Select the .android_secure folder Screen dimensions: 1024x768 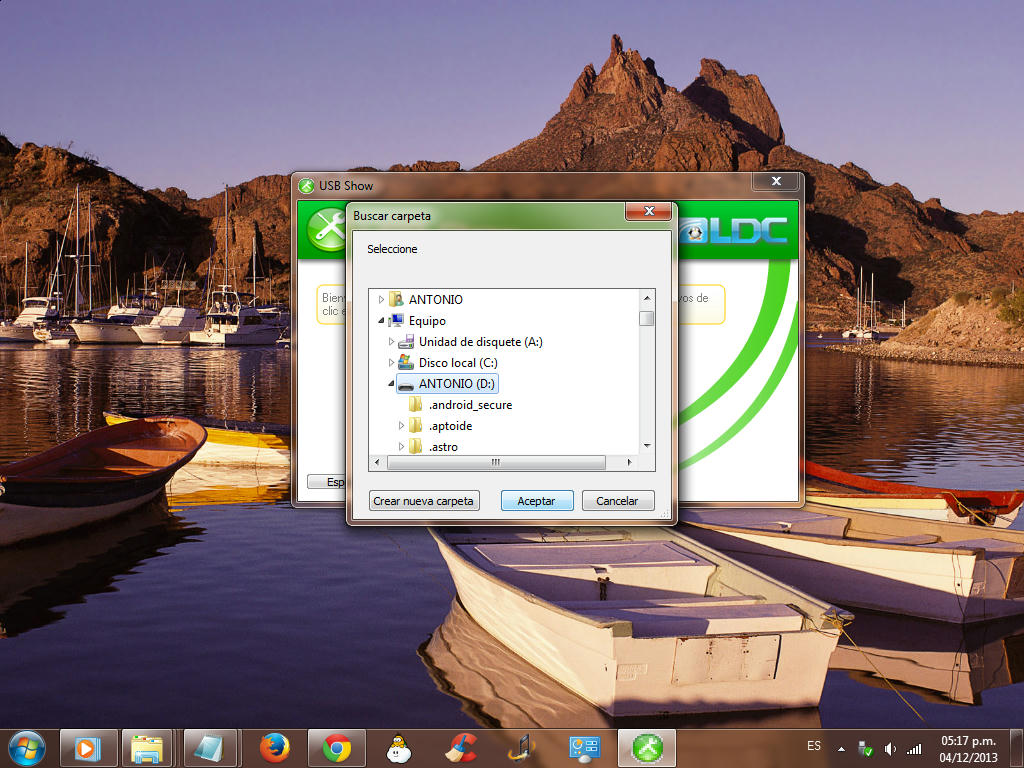pos(470,405)
